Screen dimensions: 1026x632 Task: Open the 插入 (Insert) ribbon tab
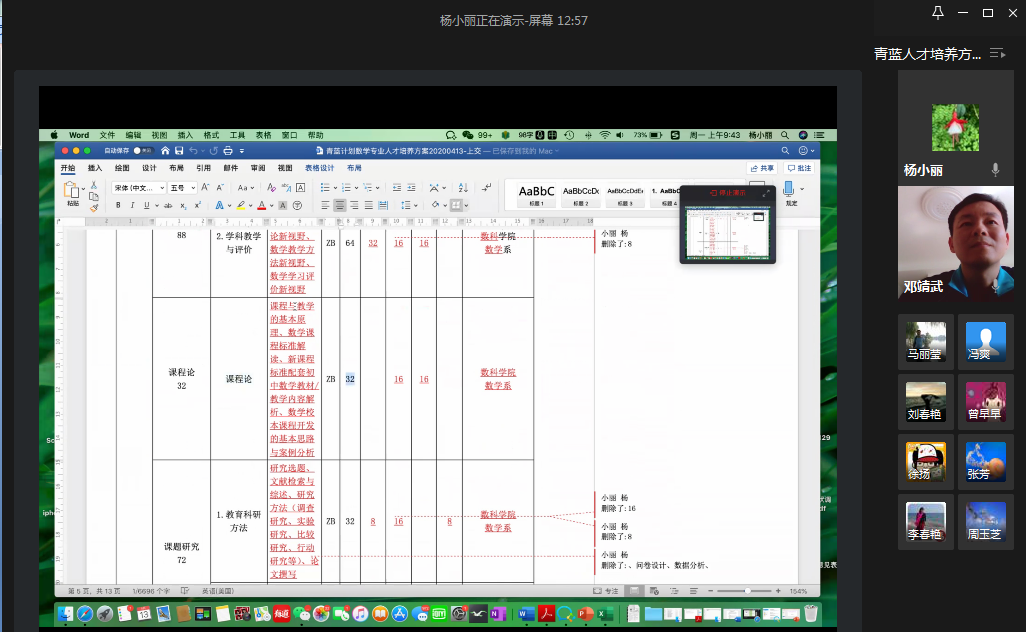coord(95,168)
